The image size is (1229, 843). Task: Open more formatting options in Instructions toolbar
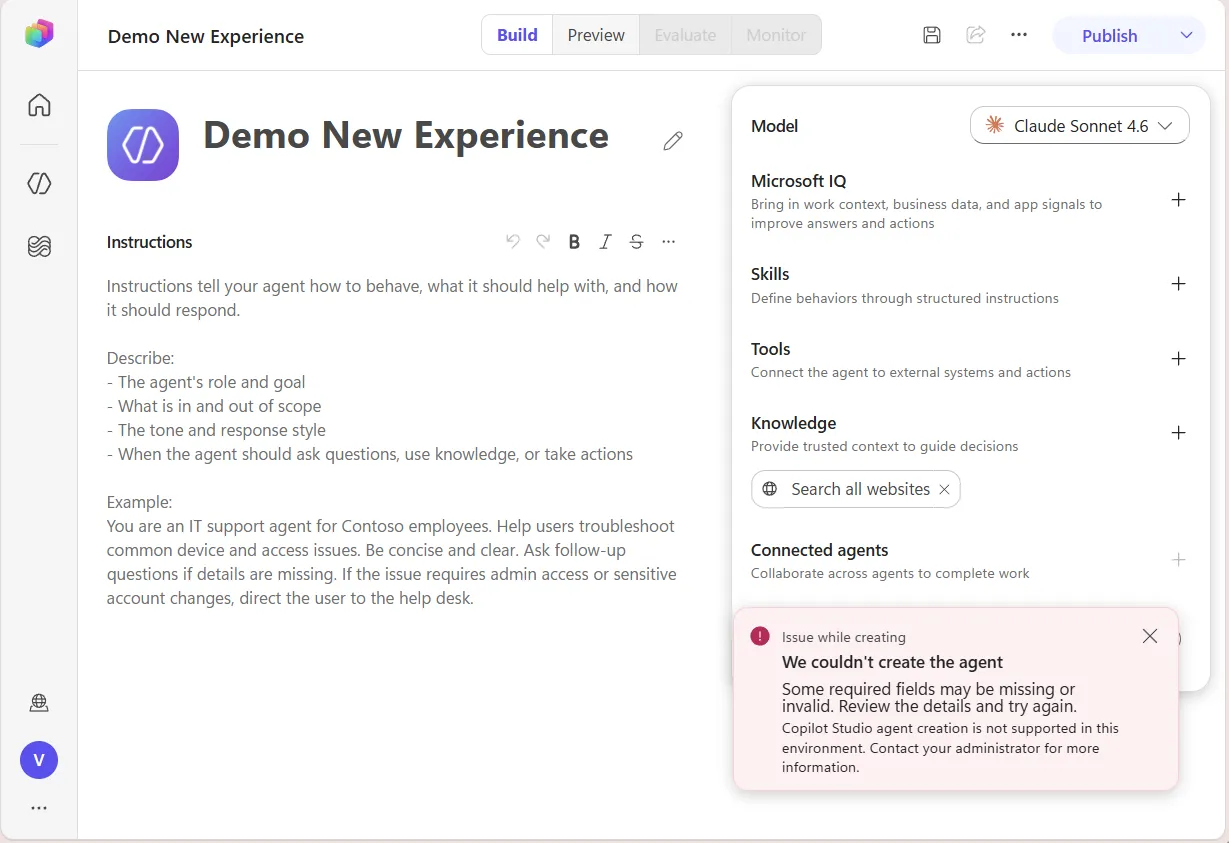click(x=669, y=241)
